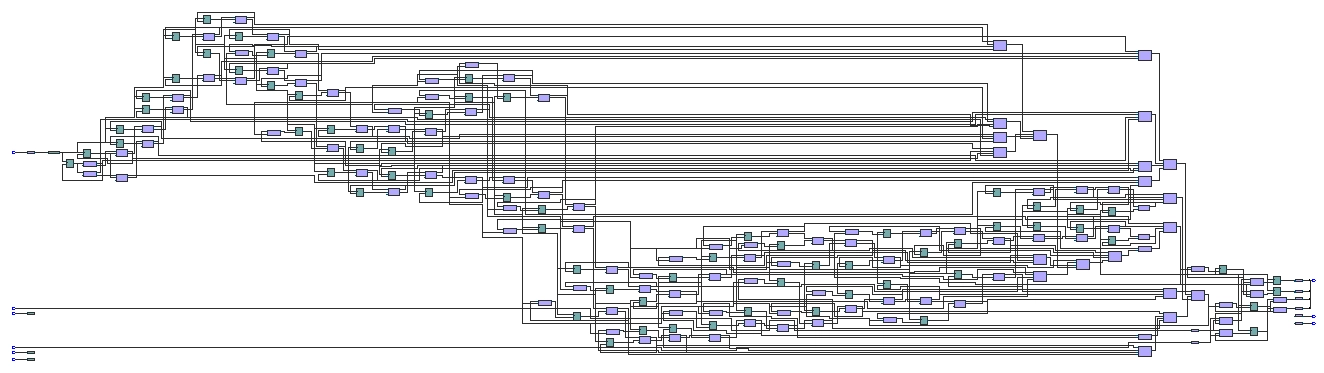The width and height of the screenshot is (1324, 373).
Task: Click the upper-left input port feeding the first chain
Action: [x=13, y=152]
